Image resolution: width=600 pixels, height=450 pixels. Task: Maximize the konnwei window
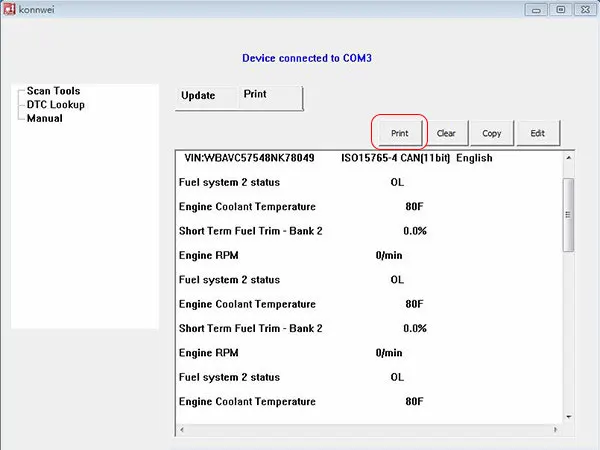coord(561,10)
